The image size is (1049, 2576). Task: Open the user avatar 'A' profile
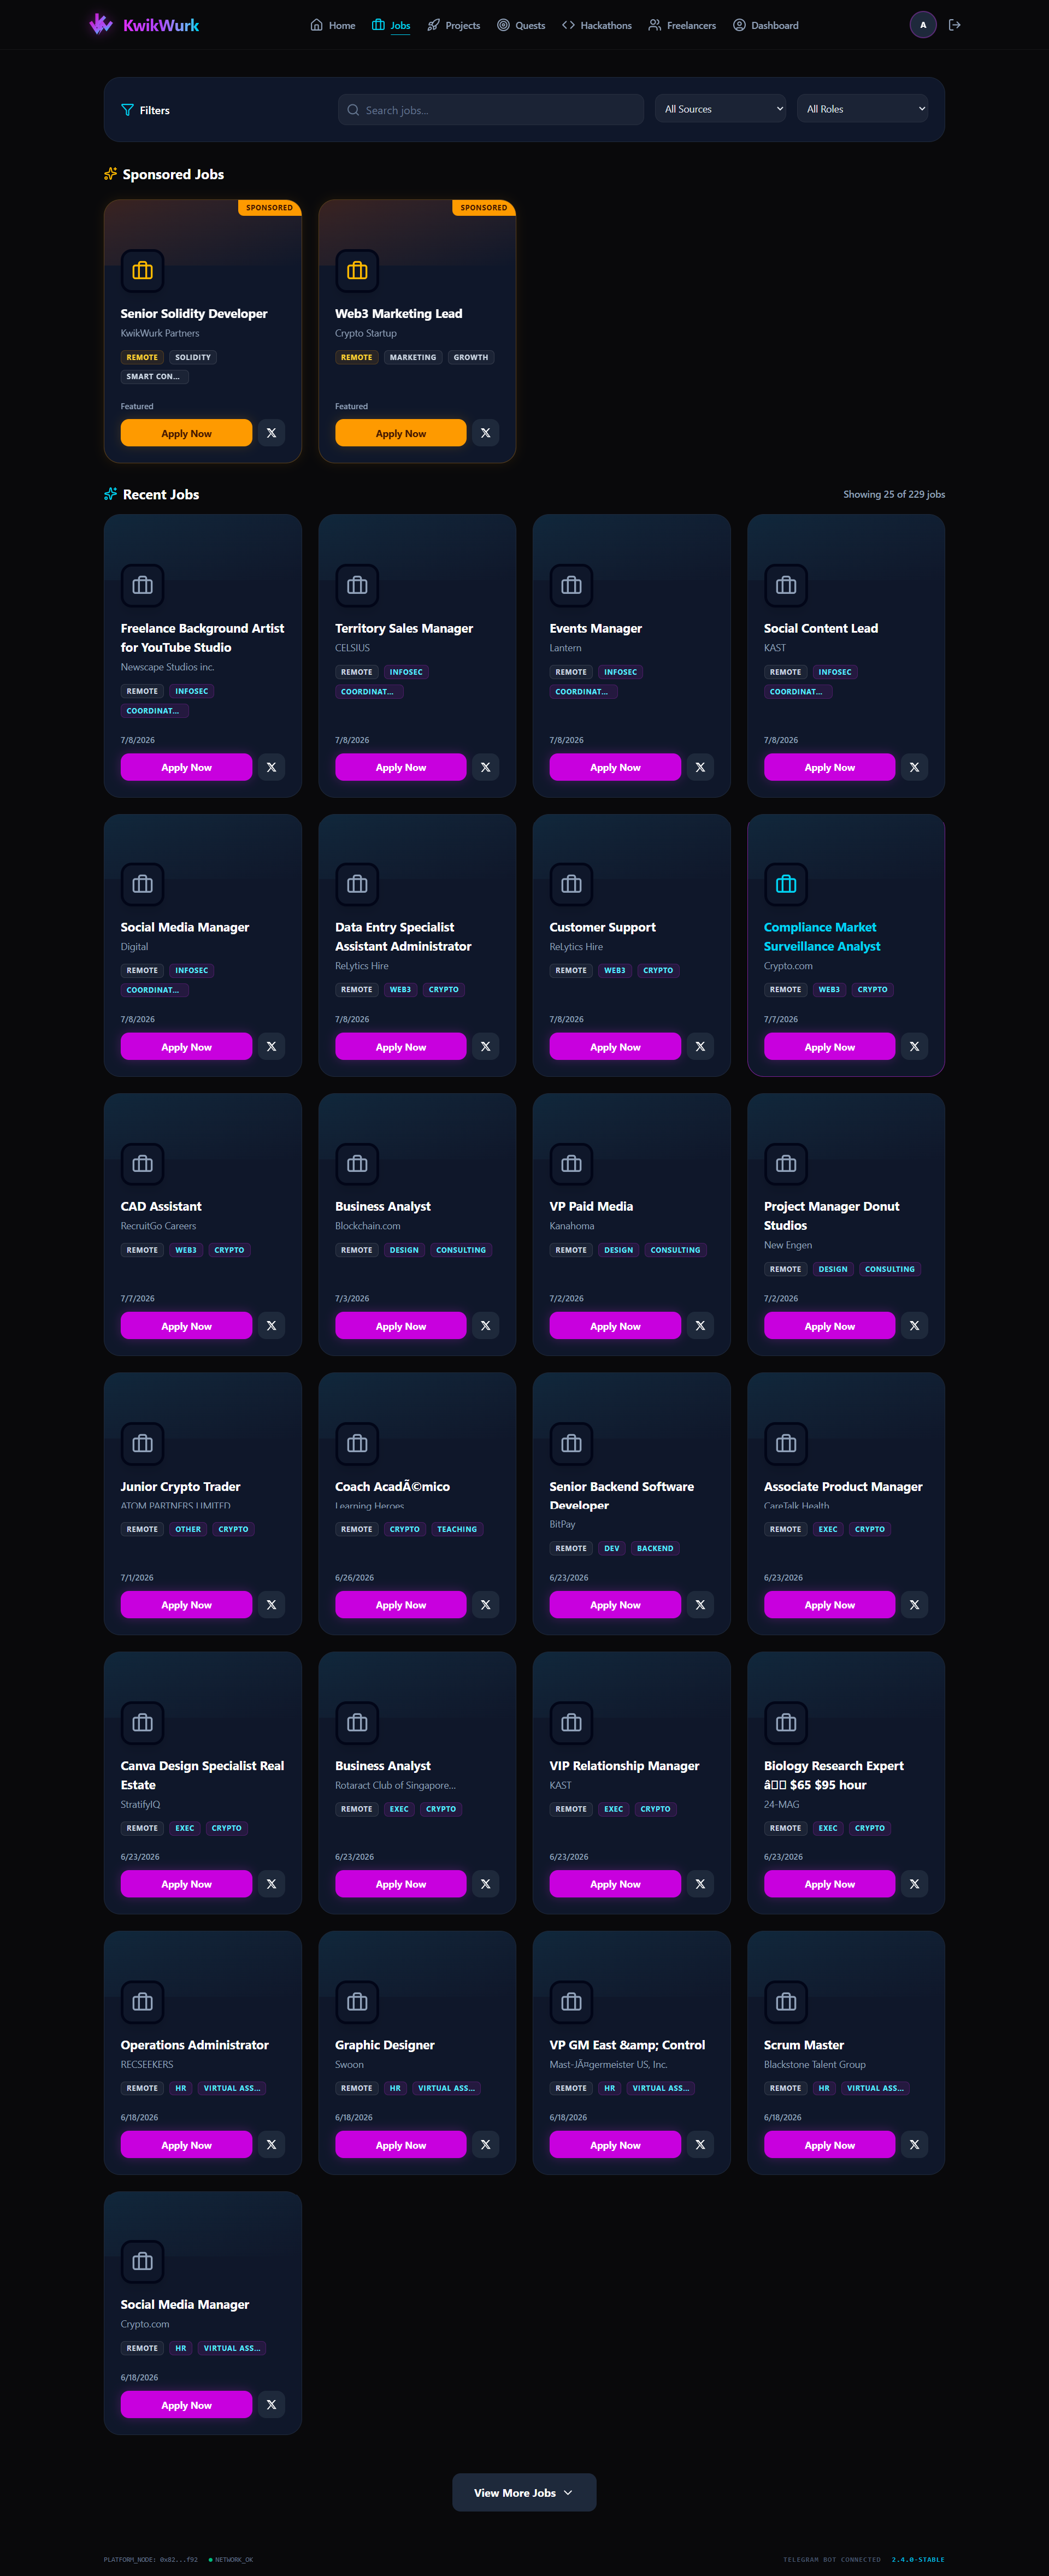[x=922, y=25]
